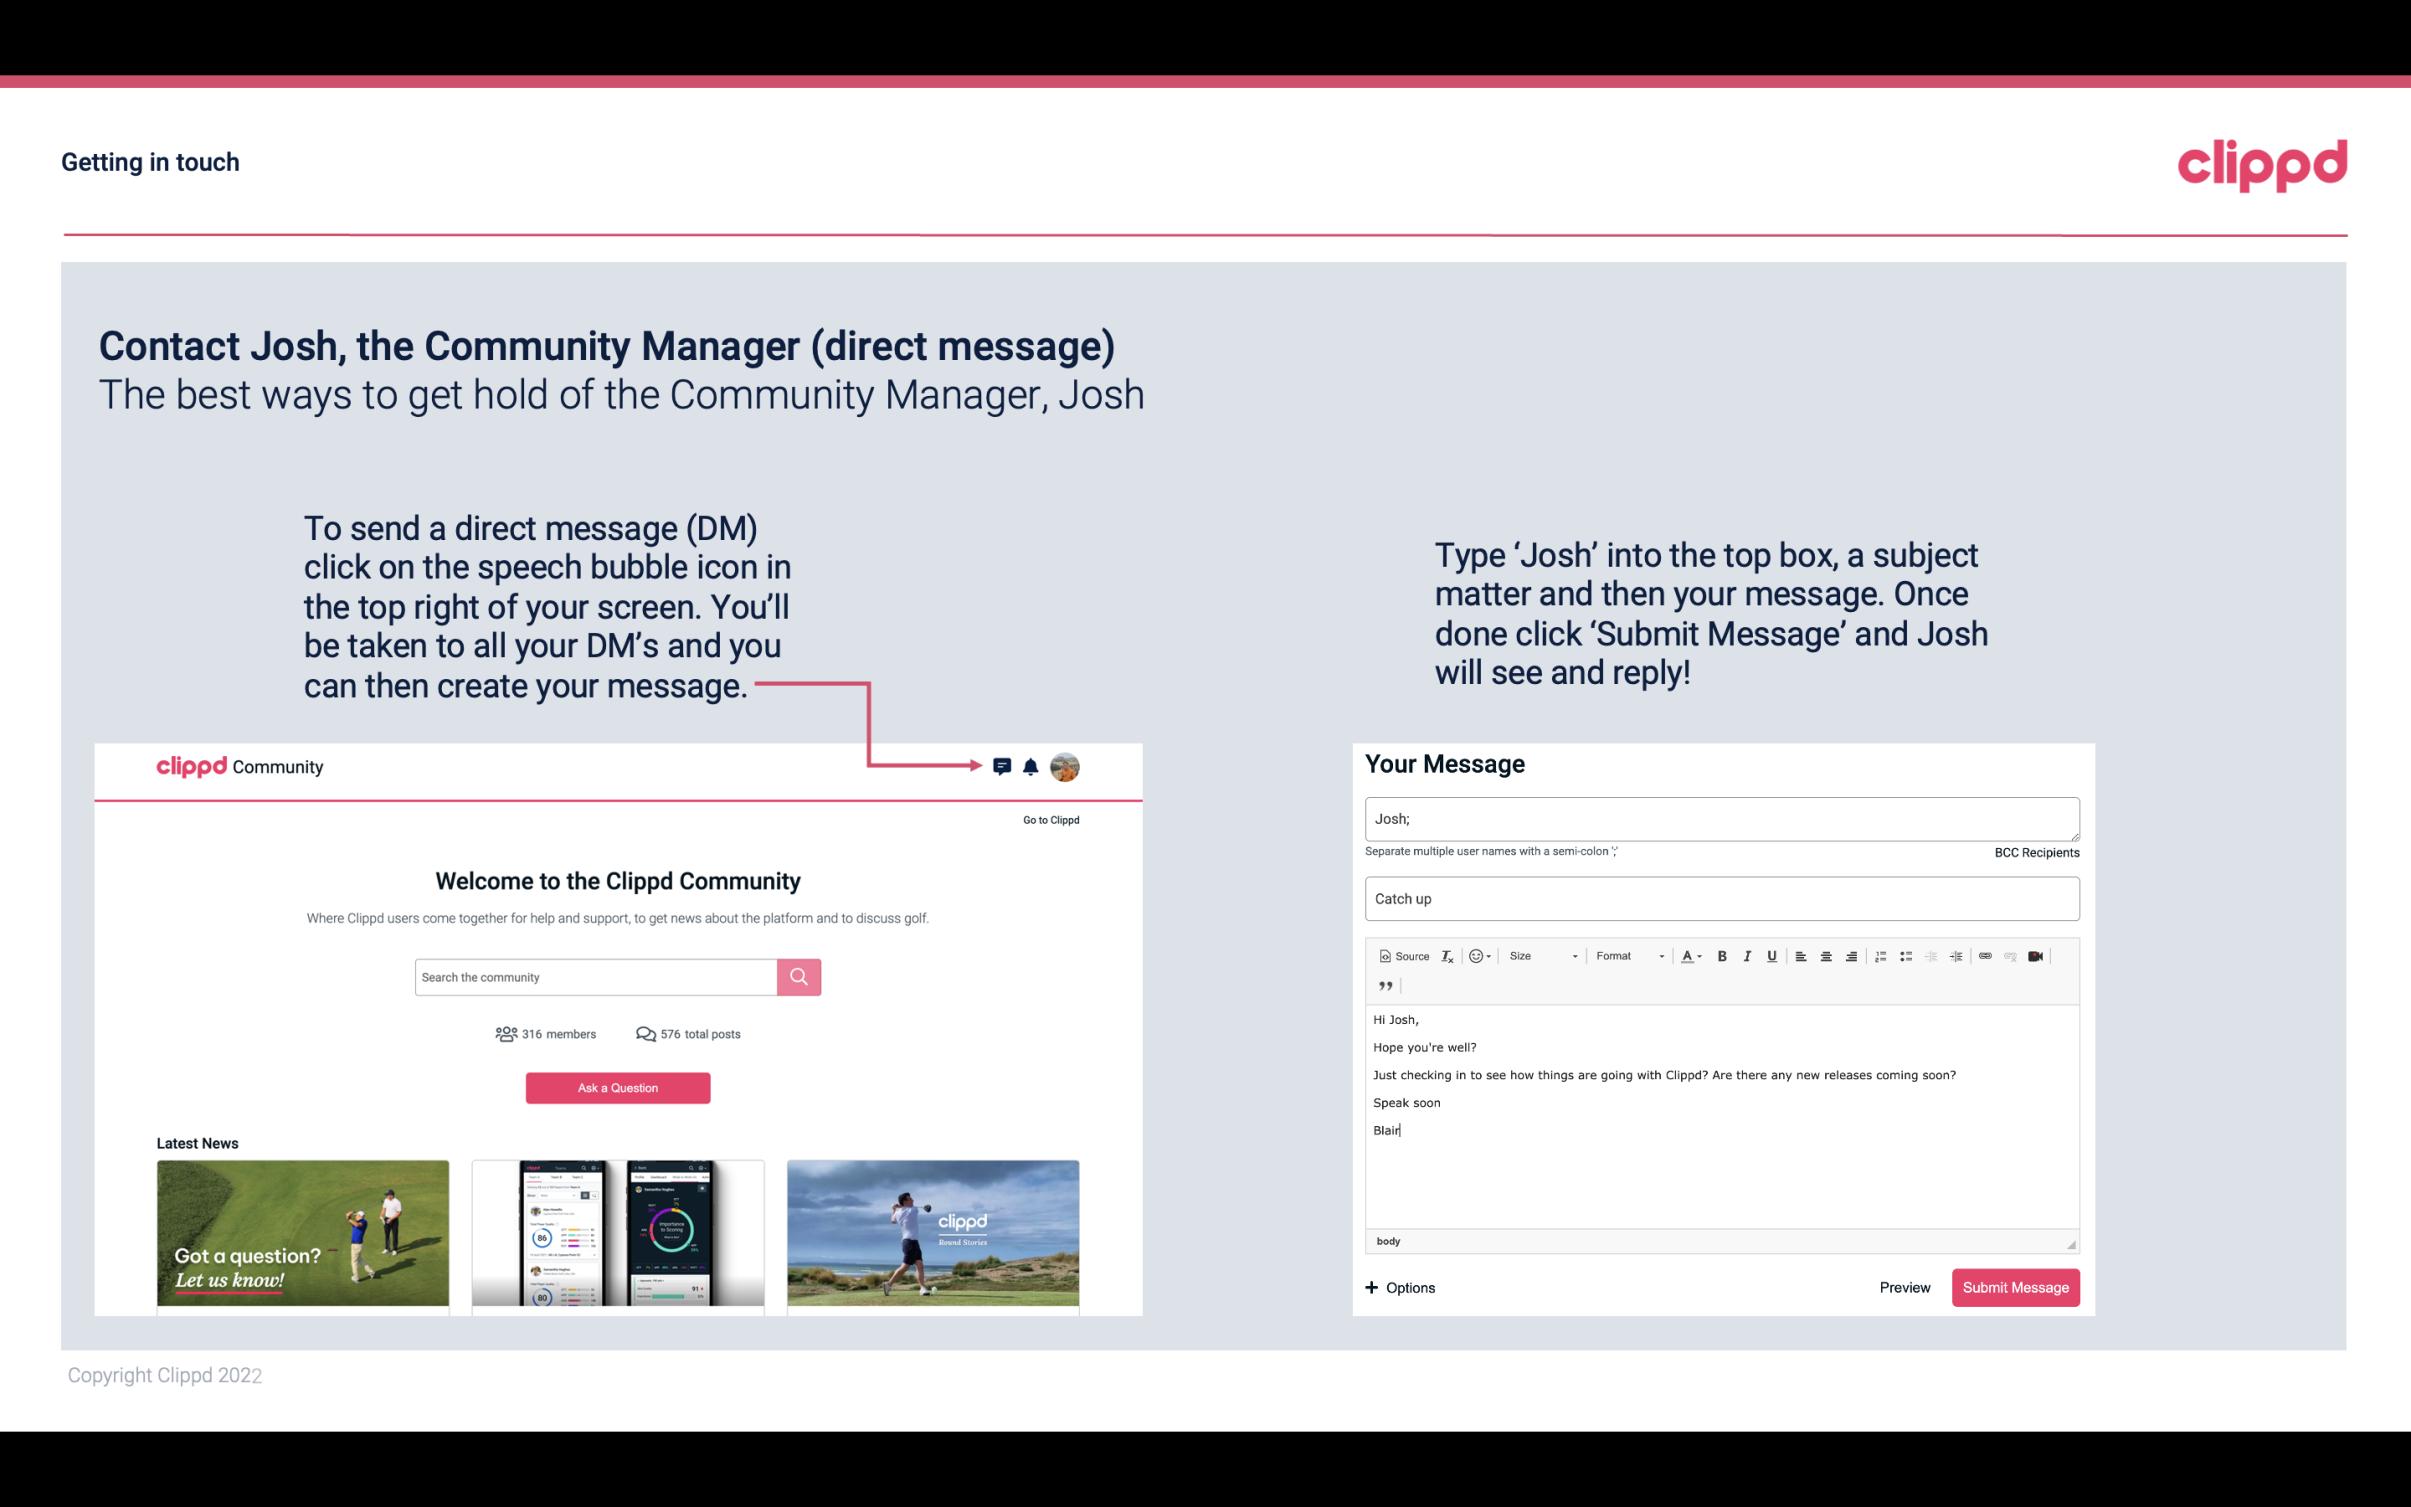Click the Italic formatting icon
The width and height of the screenshot is (2411, 1507).
1746,957
